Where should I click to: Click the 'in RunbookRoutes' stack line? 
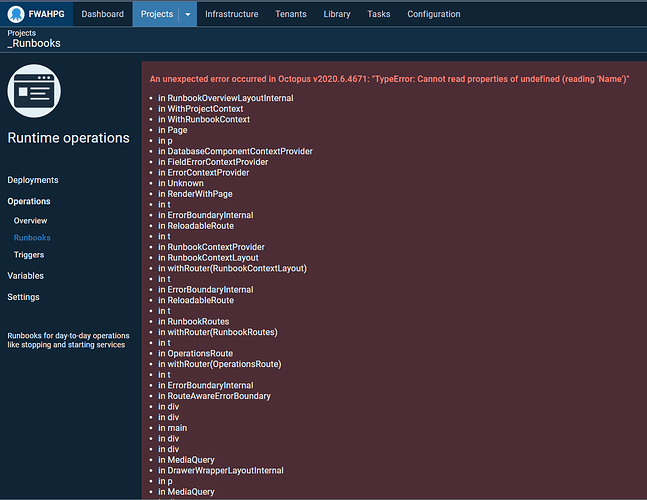click(x=194, y=322)
